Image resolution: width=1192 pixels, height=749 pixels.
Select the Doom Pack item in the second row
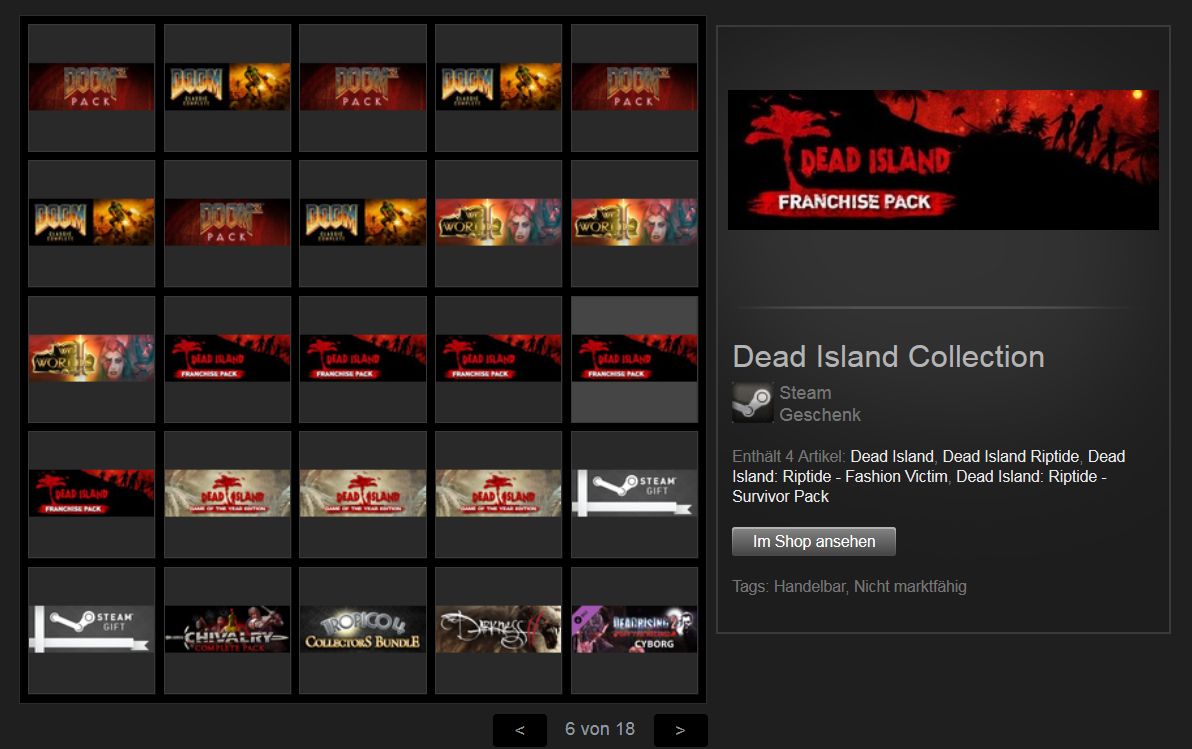(227, 223)
